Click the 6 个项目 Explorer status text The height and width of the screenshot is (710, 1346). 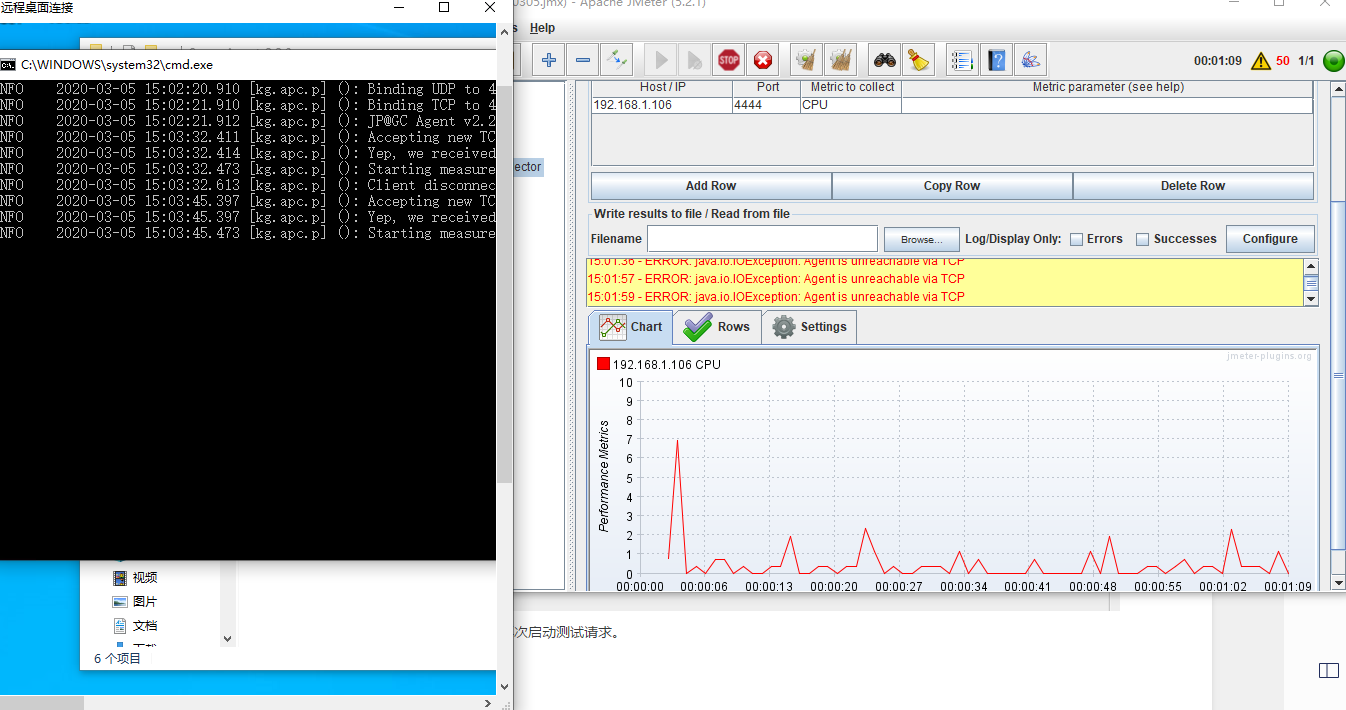(117, 659)
